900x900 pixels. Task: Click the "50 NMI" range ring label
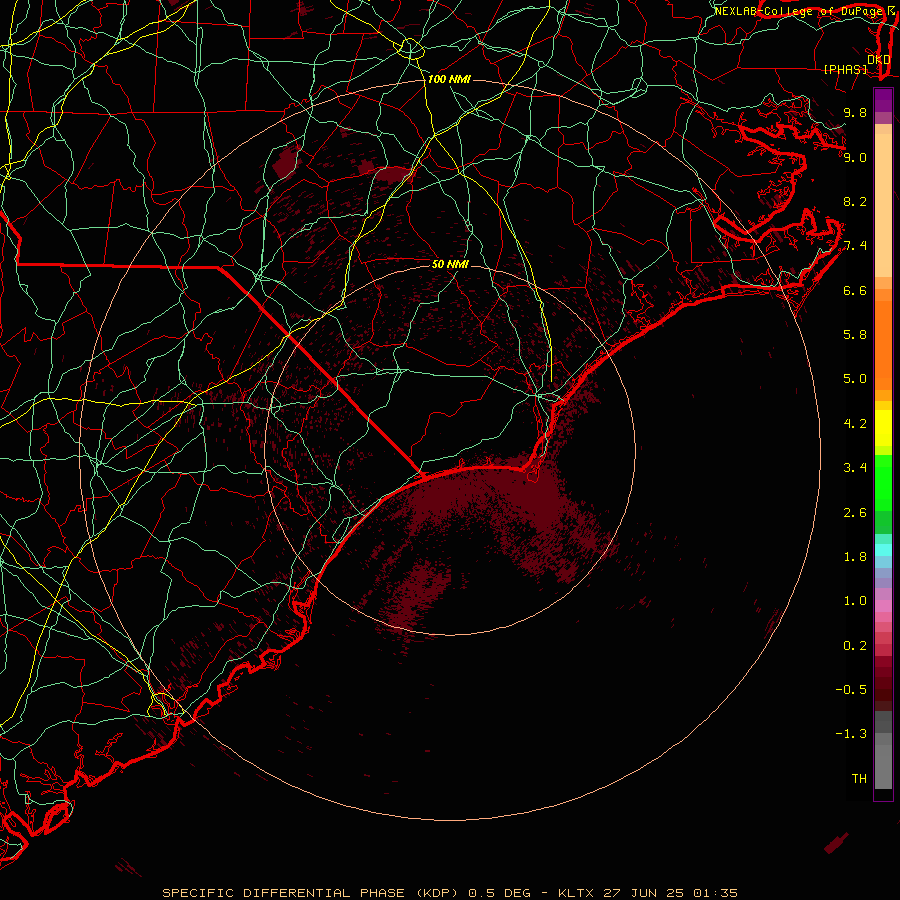(451, 264)
